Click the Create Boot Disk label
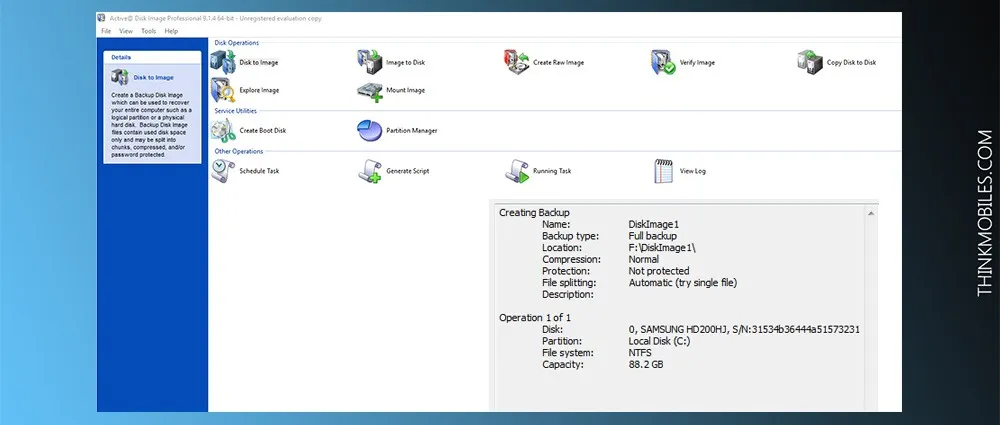The height and width of the screenshot is (425, 1000). 263,131
